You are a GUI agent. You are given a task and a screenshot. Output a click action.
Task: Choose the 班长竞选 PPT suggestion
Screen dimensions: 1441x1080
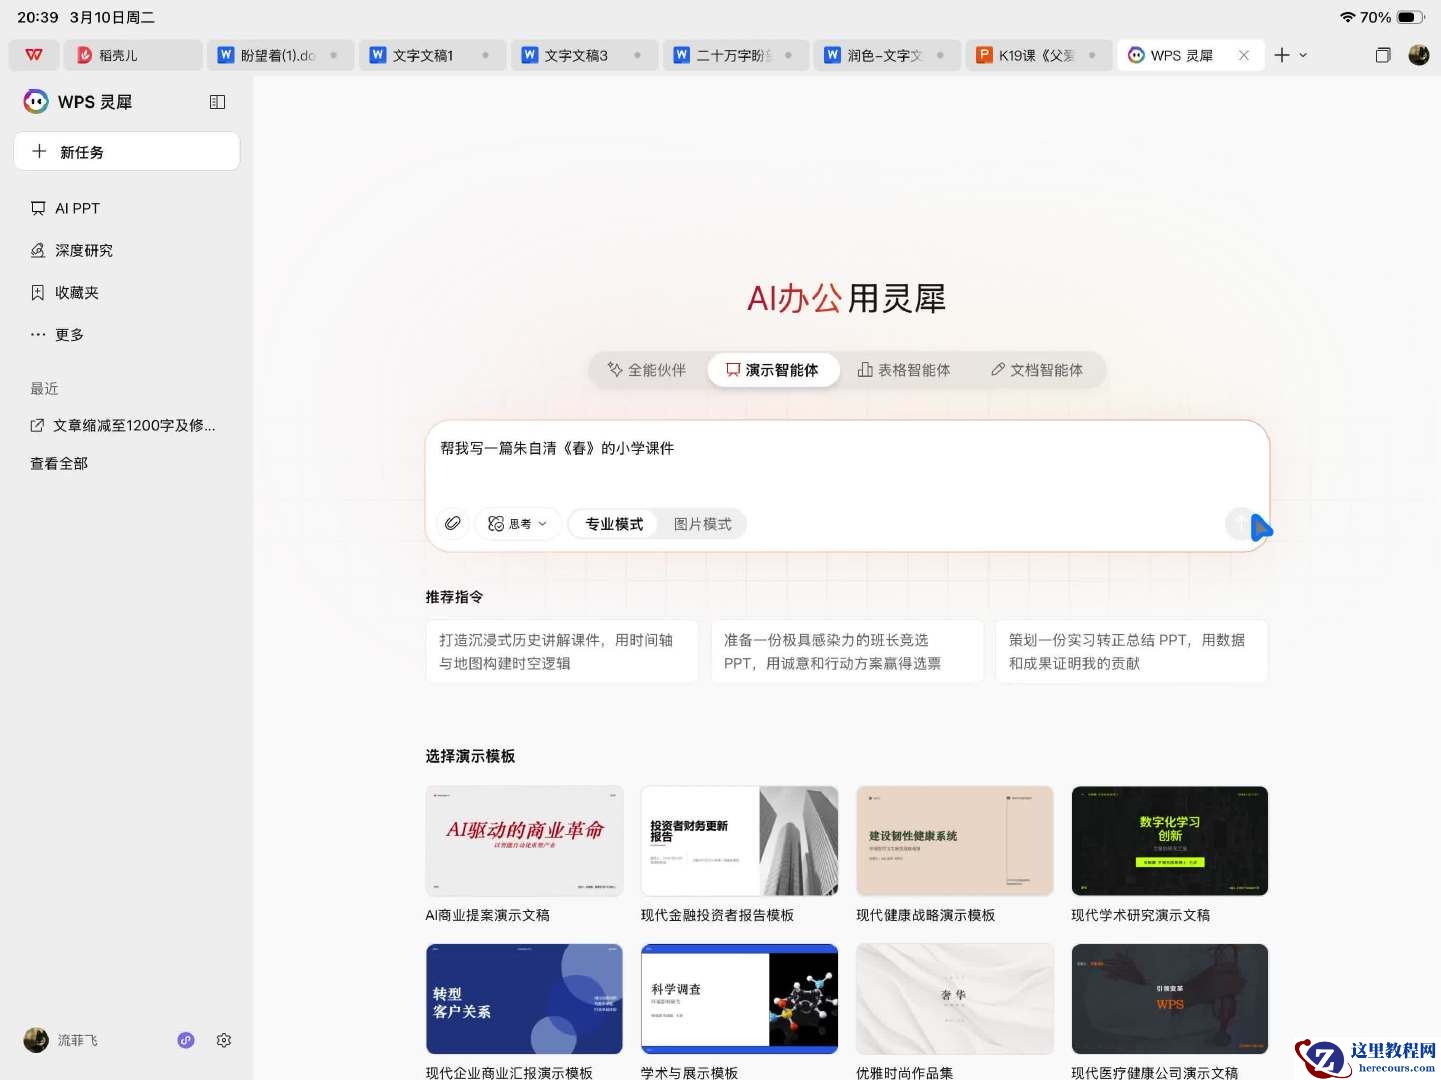pos(847,651)
